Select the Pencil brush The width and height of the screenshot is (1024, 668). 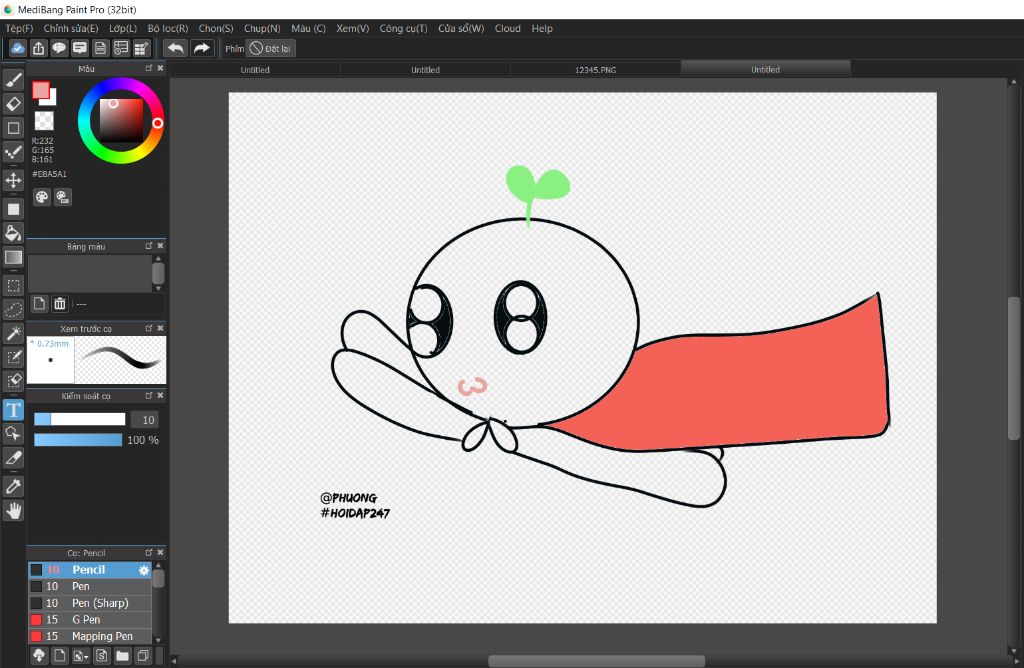tap(90, 570)
